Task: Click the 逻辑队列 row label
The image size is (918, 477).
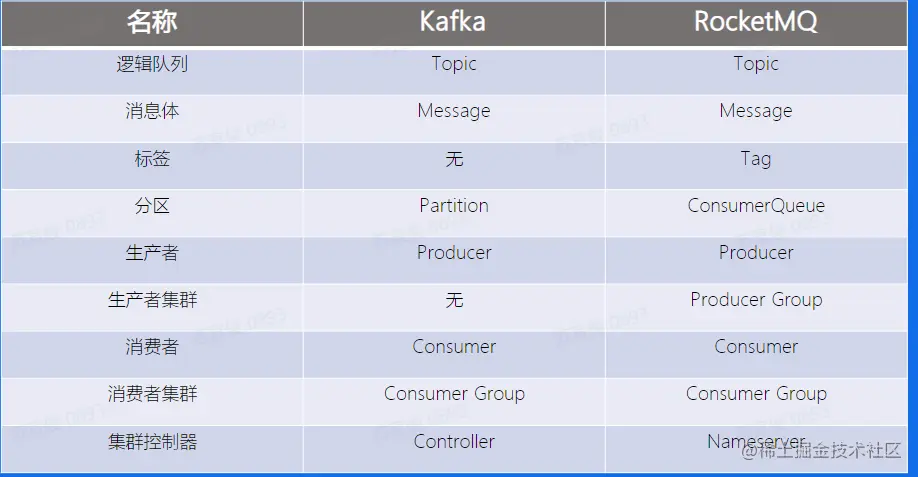Action: coord(152,63)
